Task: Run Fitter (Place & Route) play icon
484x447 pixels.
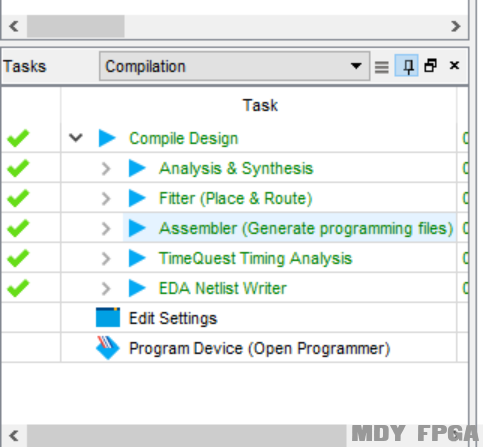Action: (x=137, y=198)
